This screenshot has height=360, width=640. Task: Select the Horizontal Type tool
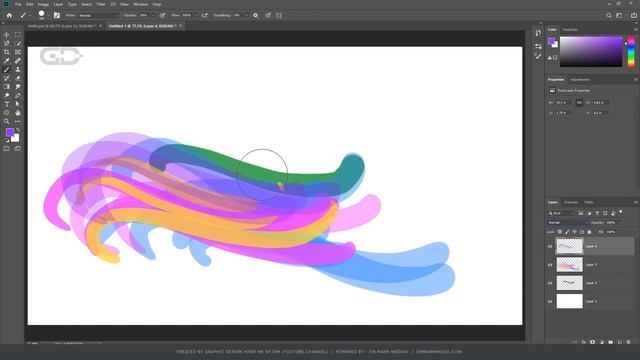click(7, 104)
